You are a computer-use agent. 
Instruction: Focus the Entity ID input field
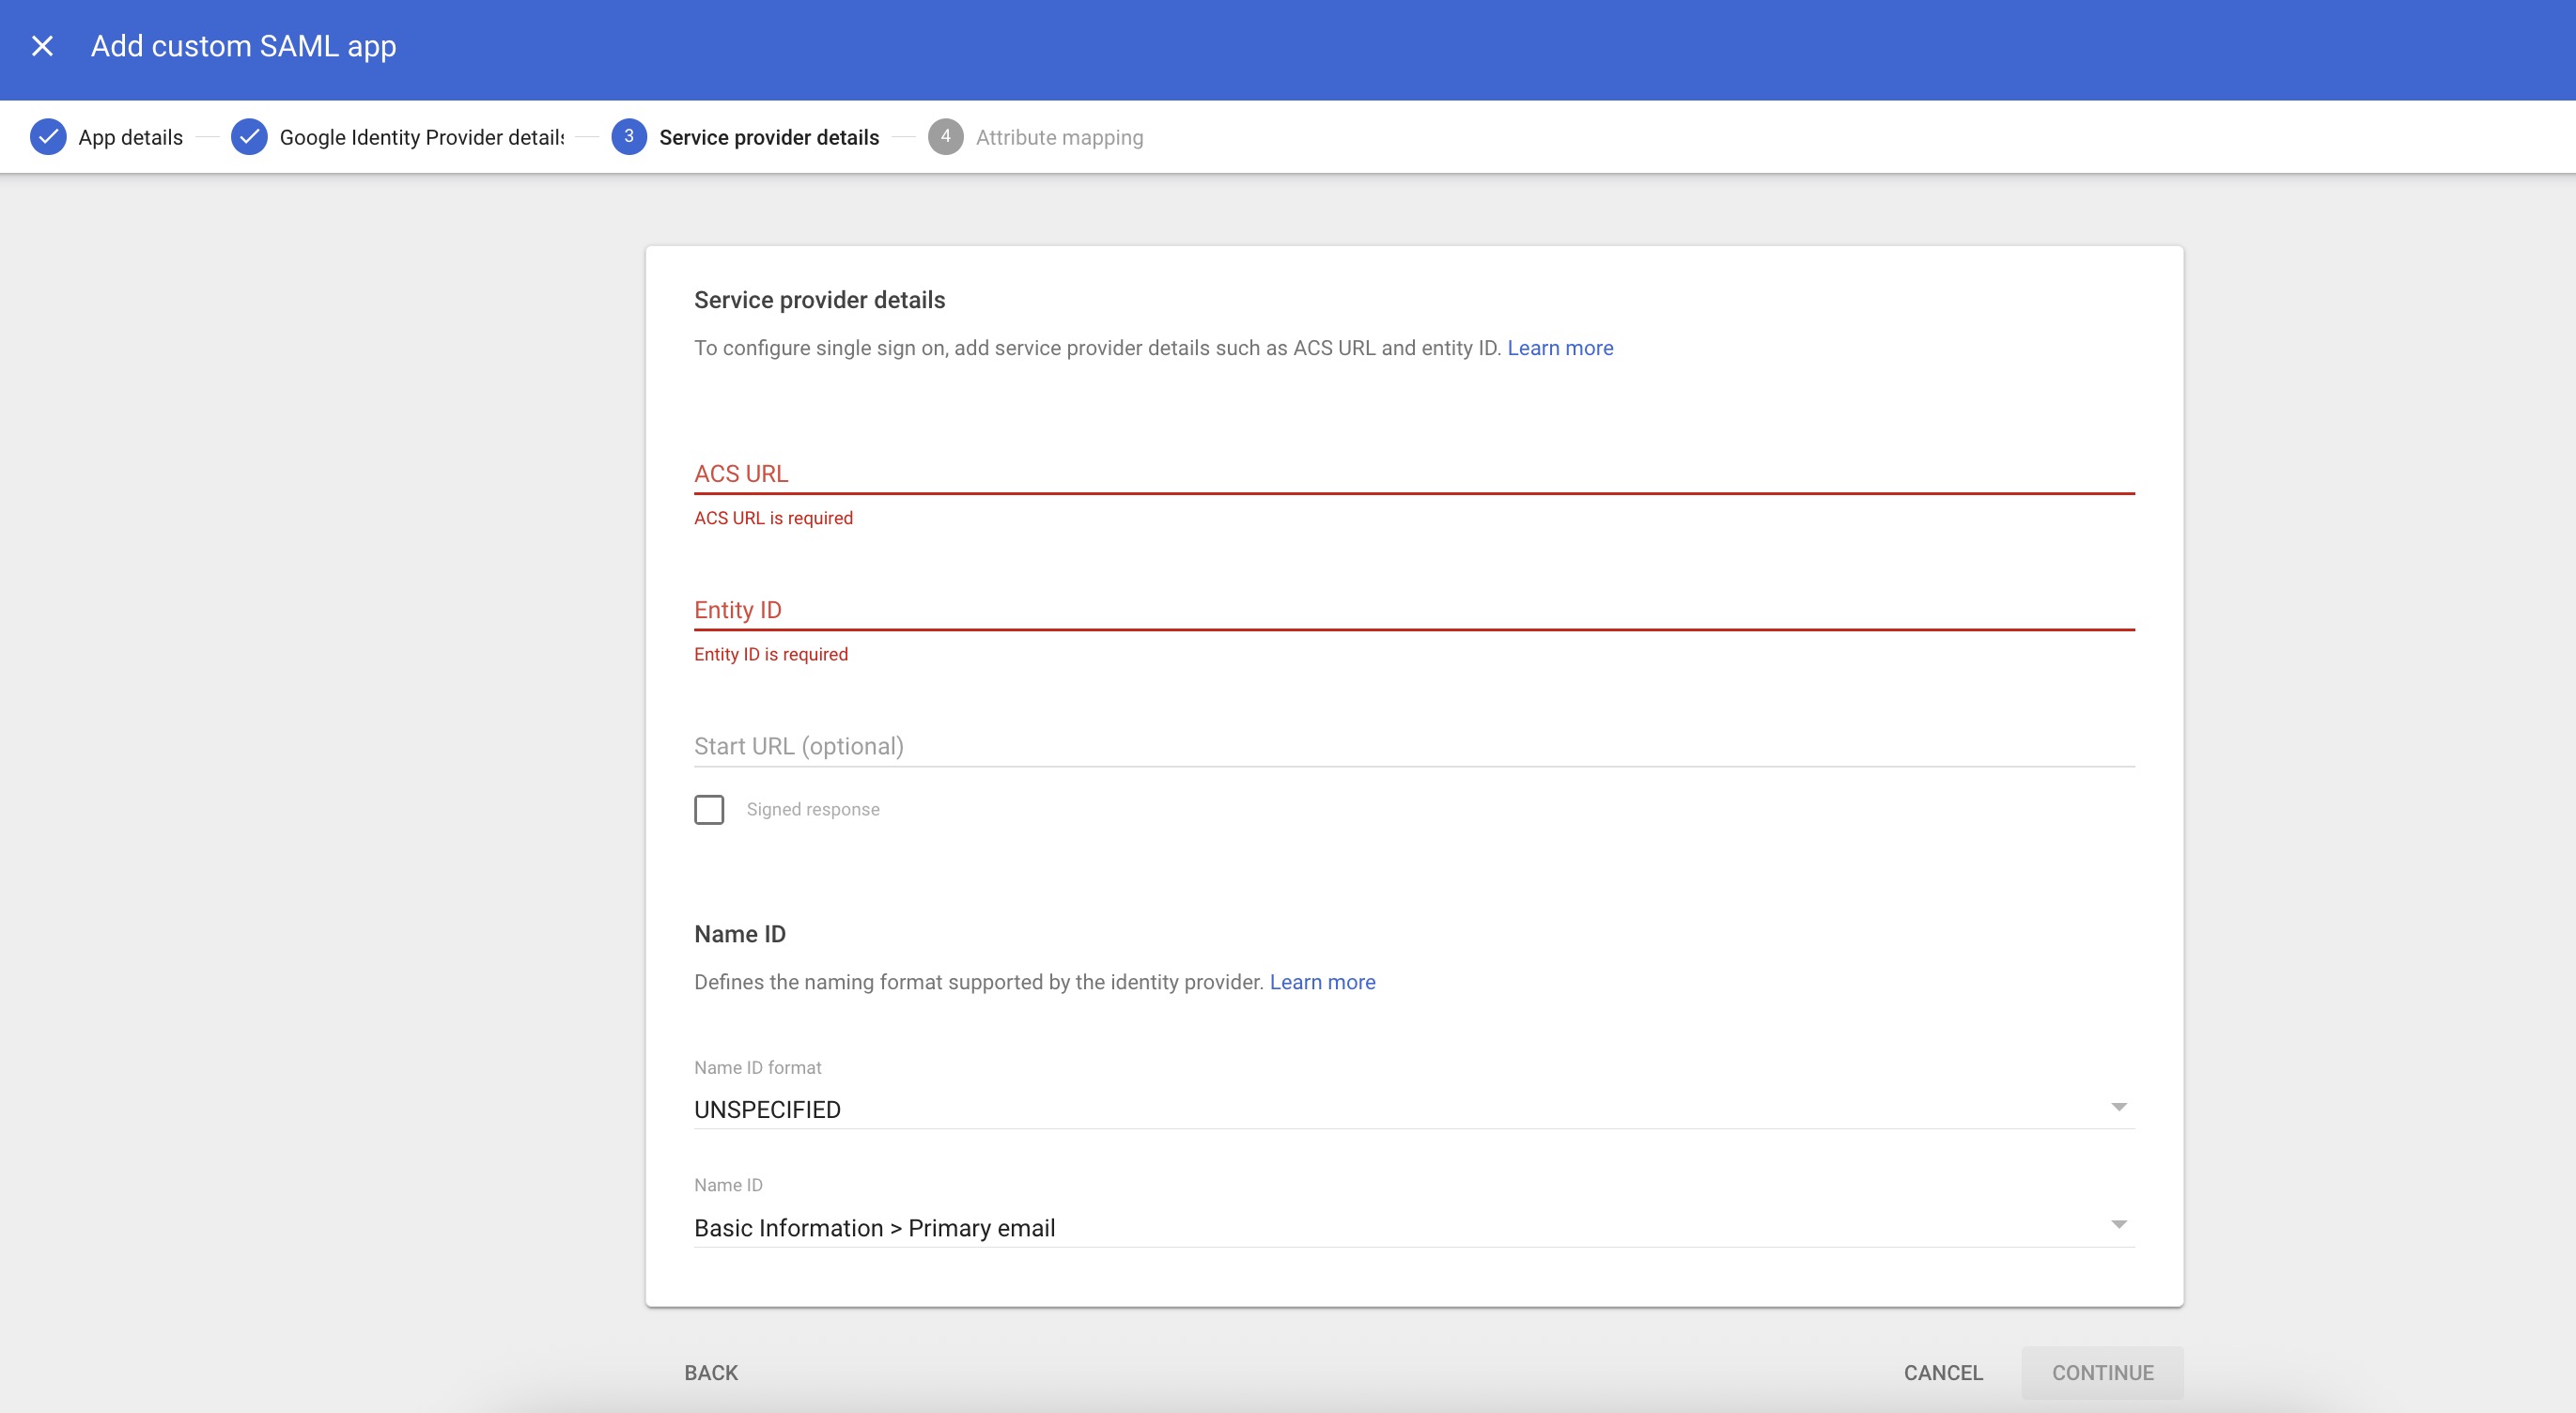[x=1413, y=609]
